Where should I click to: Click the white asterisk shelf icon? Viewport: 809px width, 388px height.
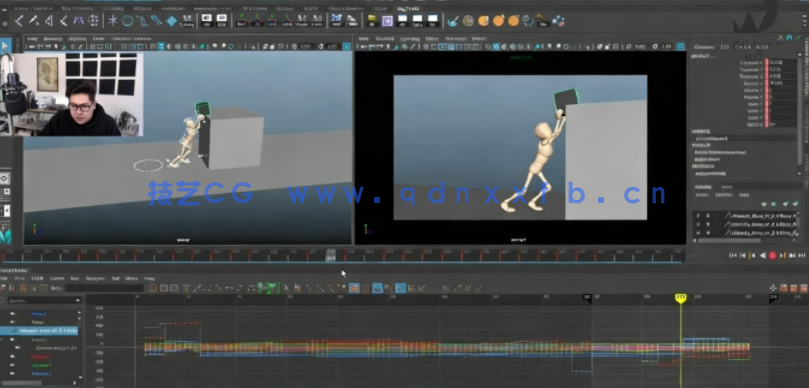[112, 21]
